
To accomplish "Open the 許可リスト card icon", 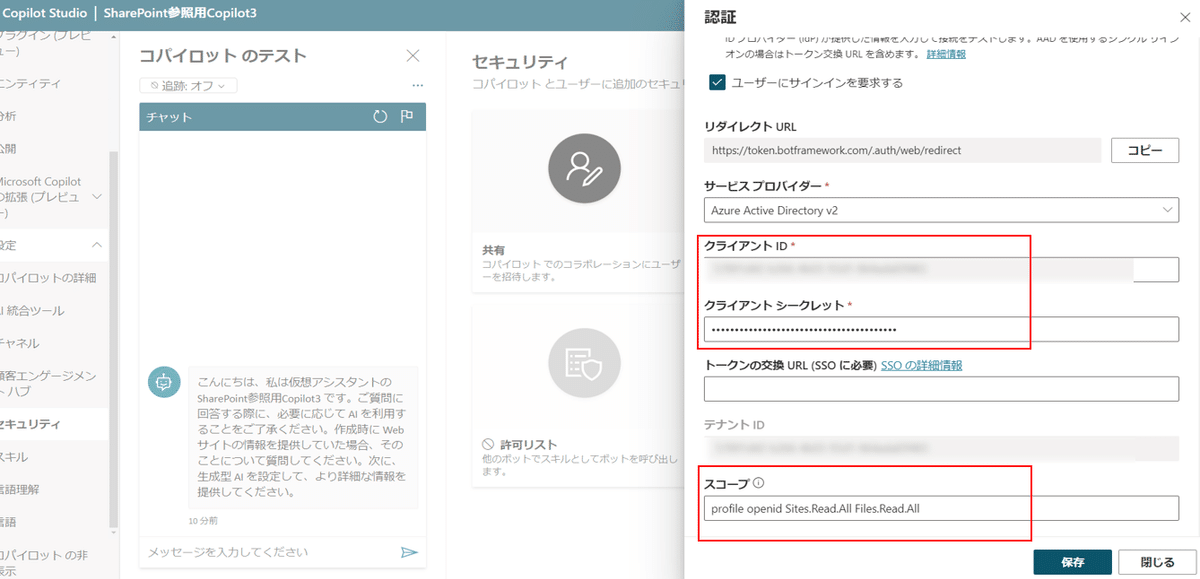I will (x=585, y=365).
